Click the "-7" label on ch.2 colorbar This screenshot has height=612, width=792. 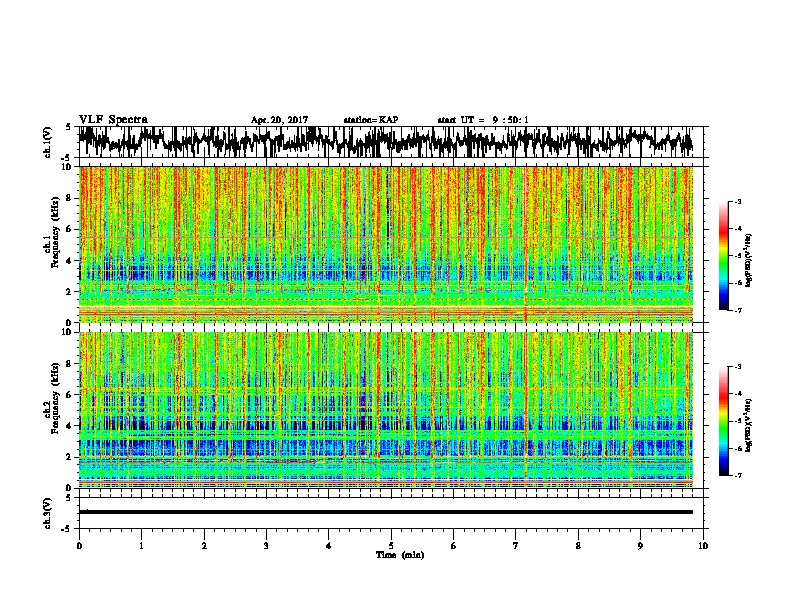[738, 475]
